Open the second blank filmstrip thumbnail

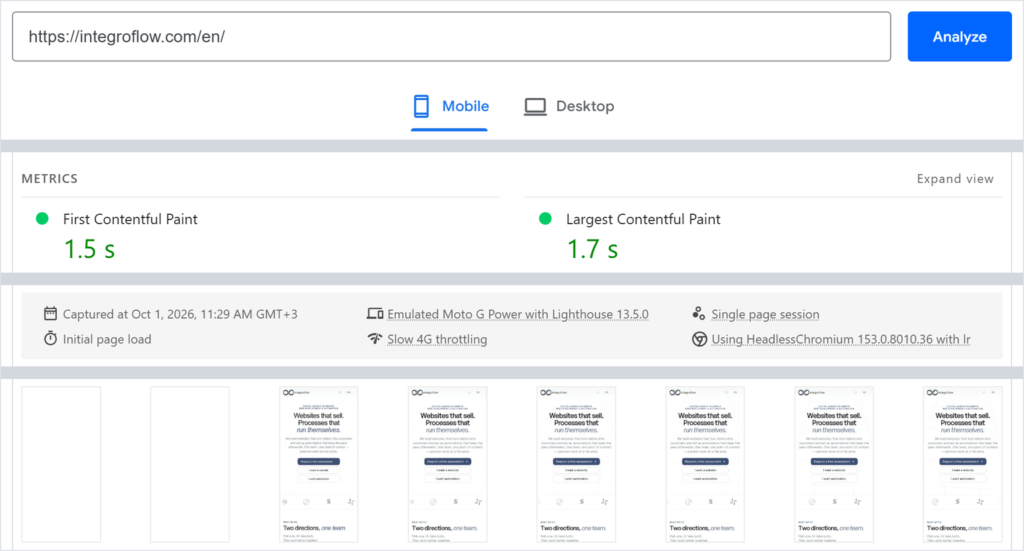(190, 464)
